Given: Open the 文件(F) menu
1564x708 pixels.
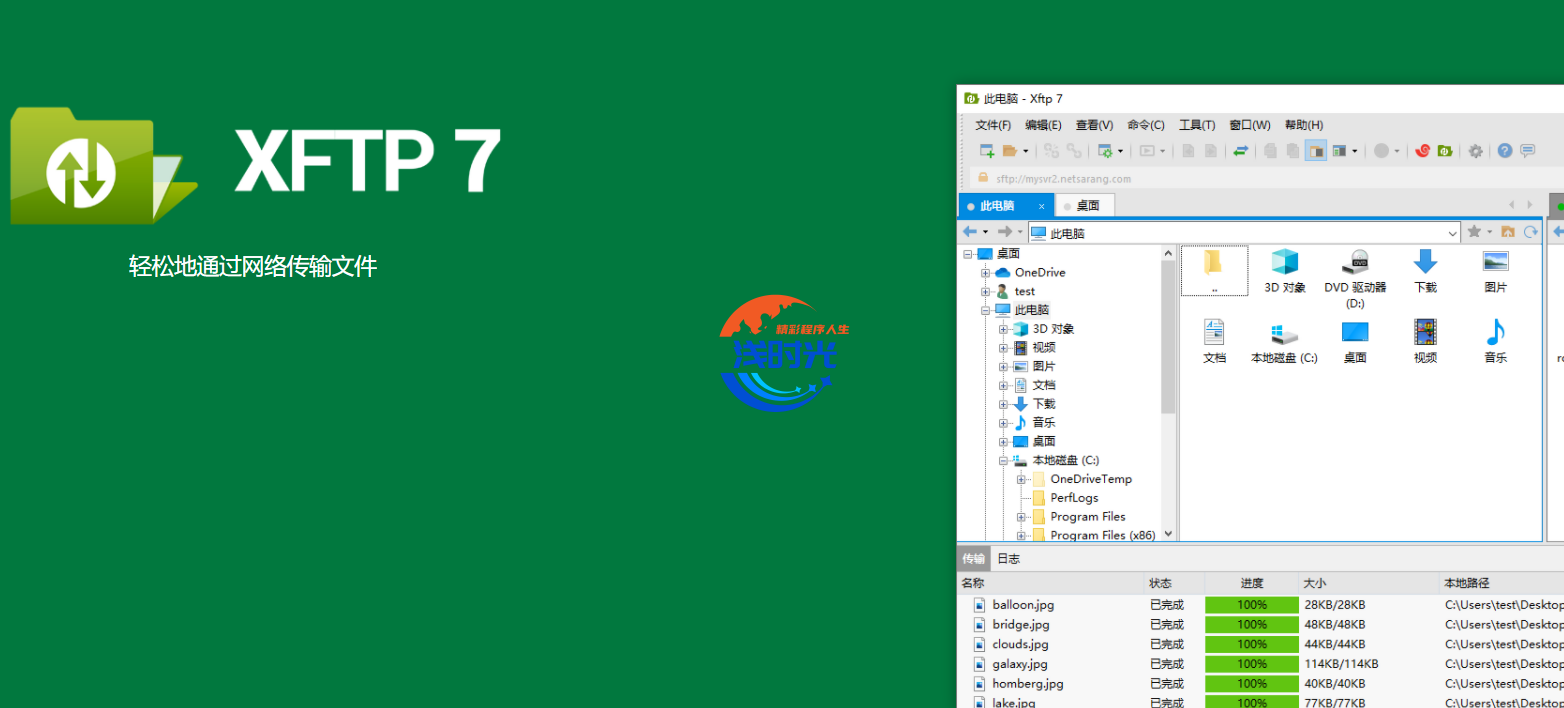Looking at the screenshot, I should coord(992,125).
